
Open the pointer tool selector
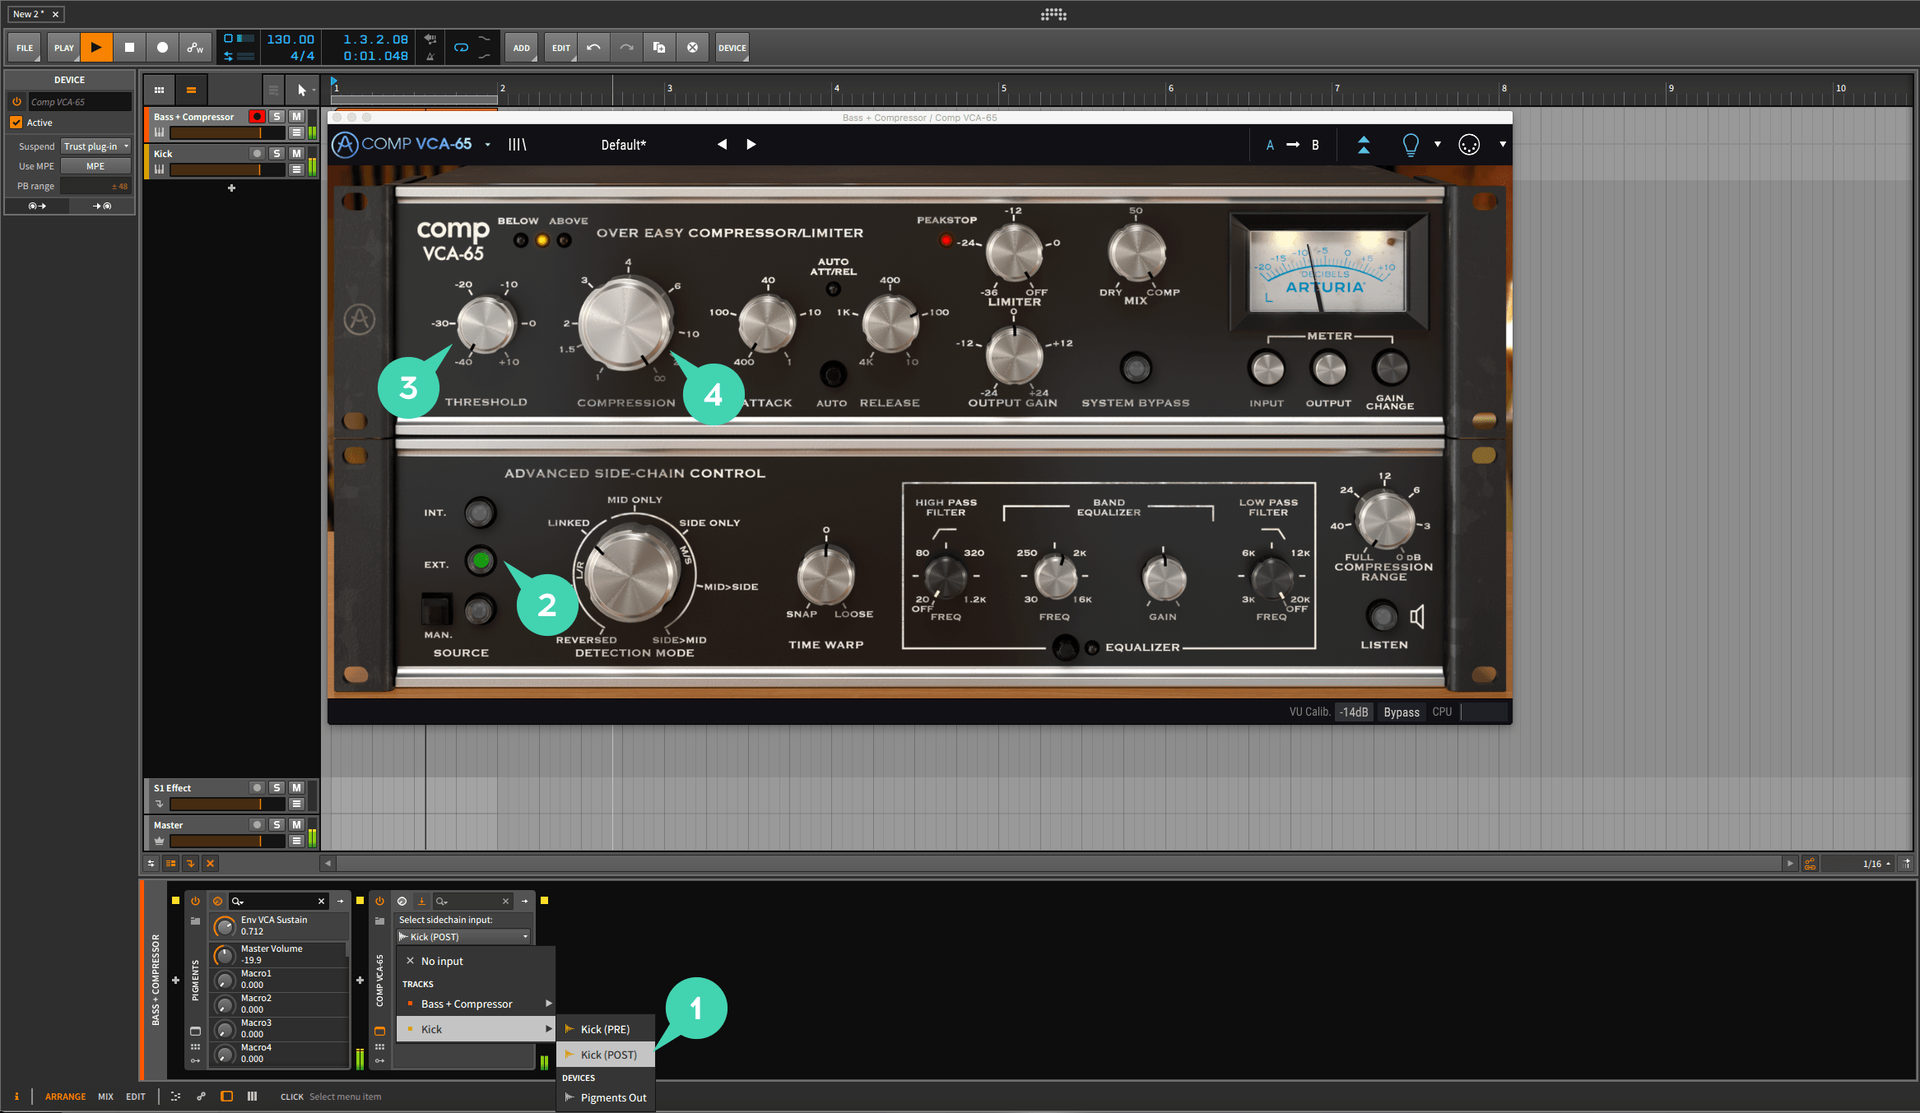(304, 90)
